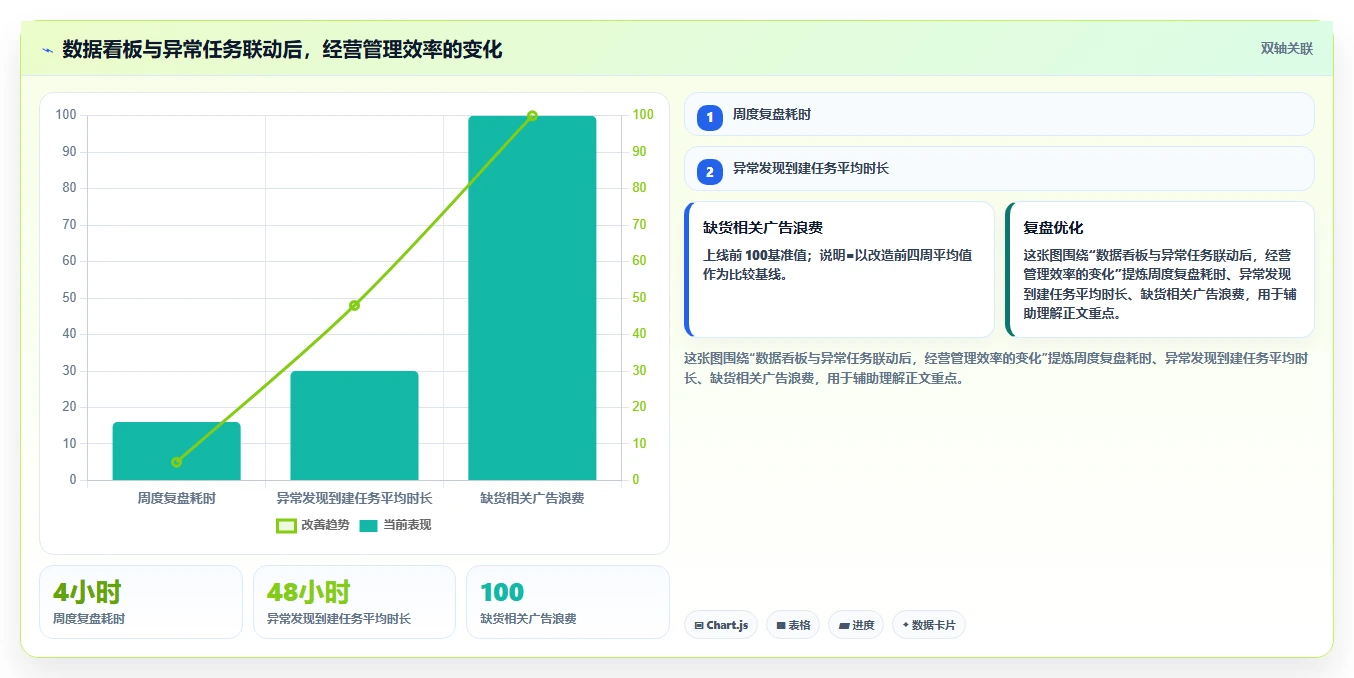Click the 复盘优化 card body text
This screenshot has height=678, width=1354.
1160,284
